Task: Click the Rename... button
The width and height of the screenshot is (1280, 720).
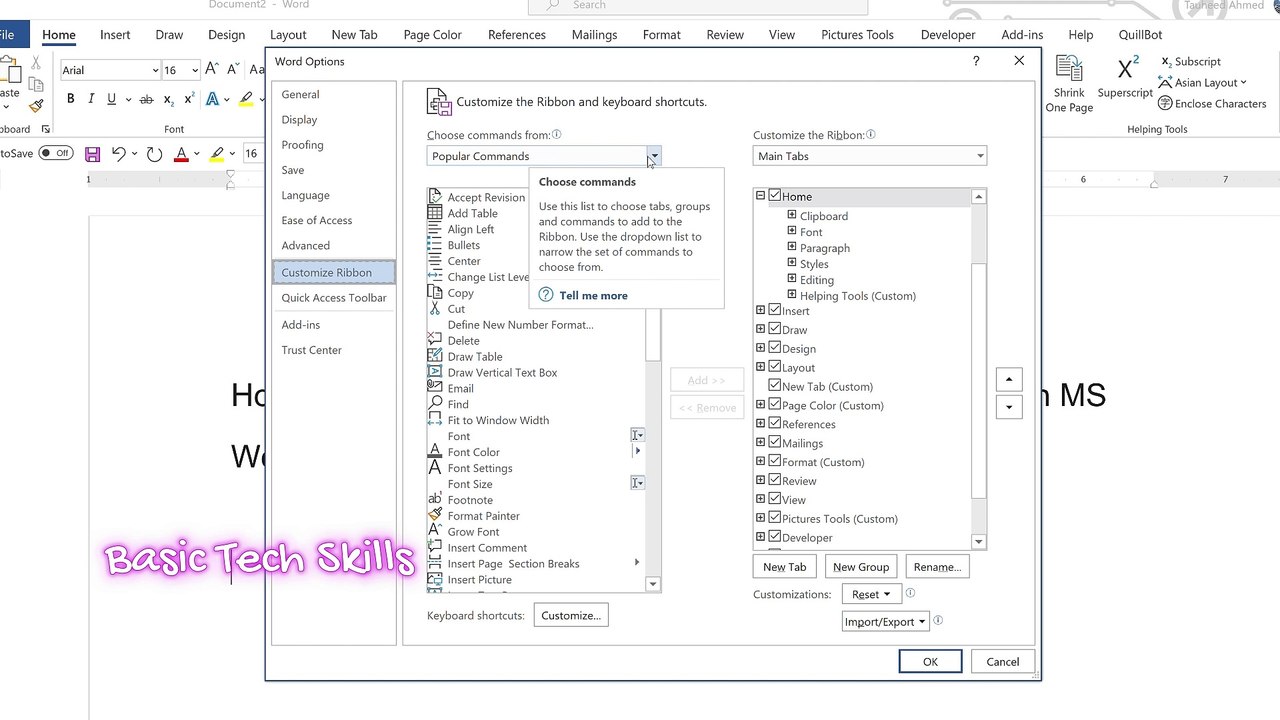Action: 937,567
